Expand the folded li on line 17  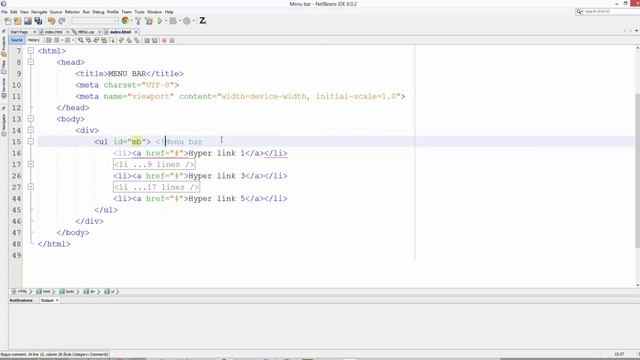tap(31, 164)
